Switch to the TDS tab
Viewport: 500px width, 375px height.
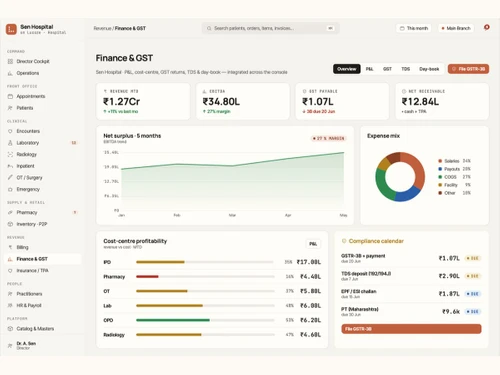point(405,69)
